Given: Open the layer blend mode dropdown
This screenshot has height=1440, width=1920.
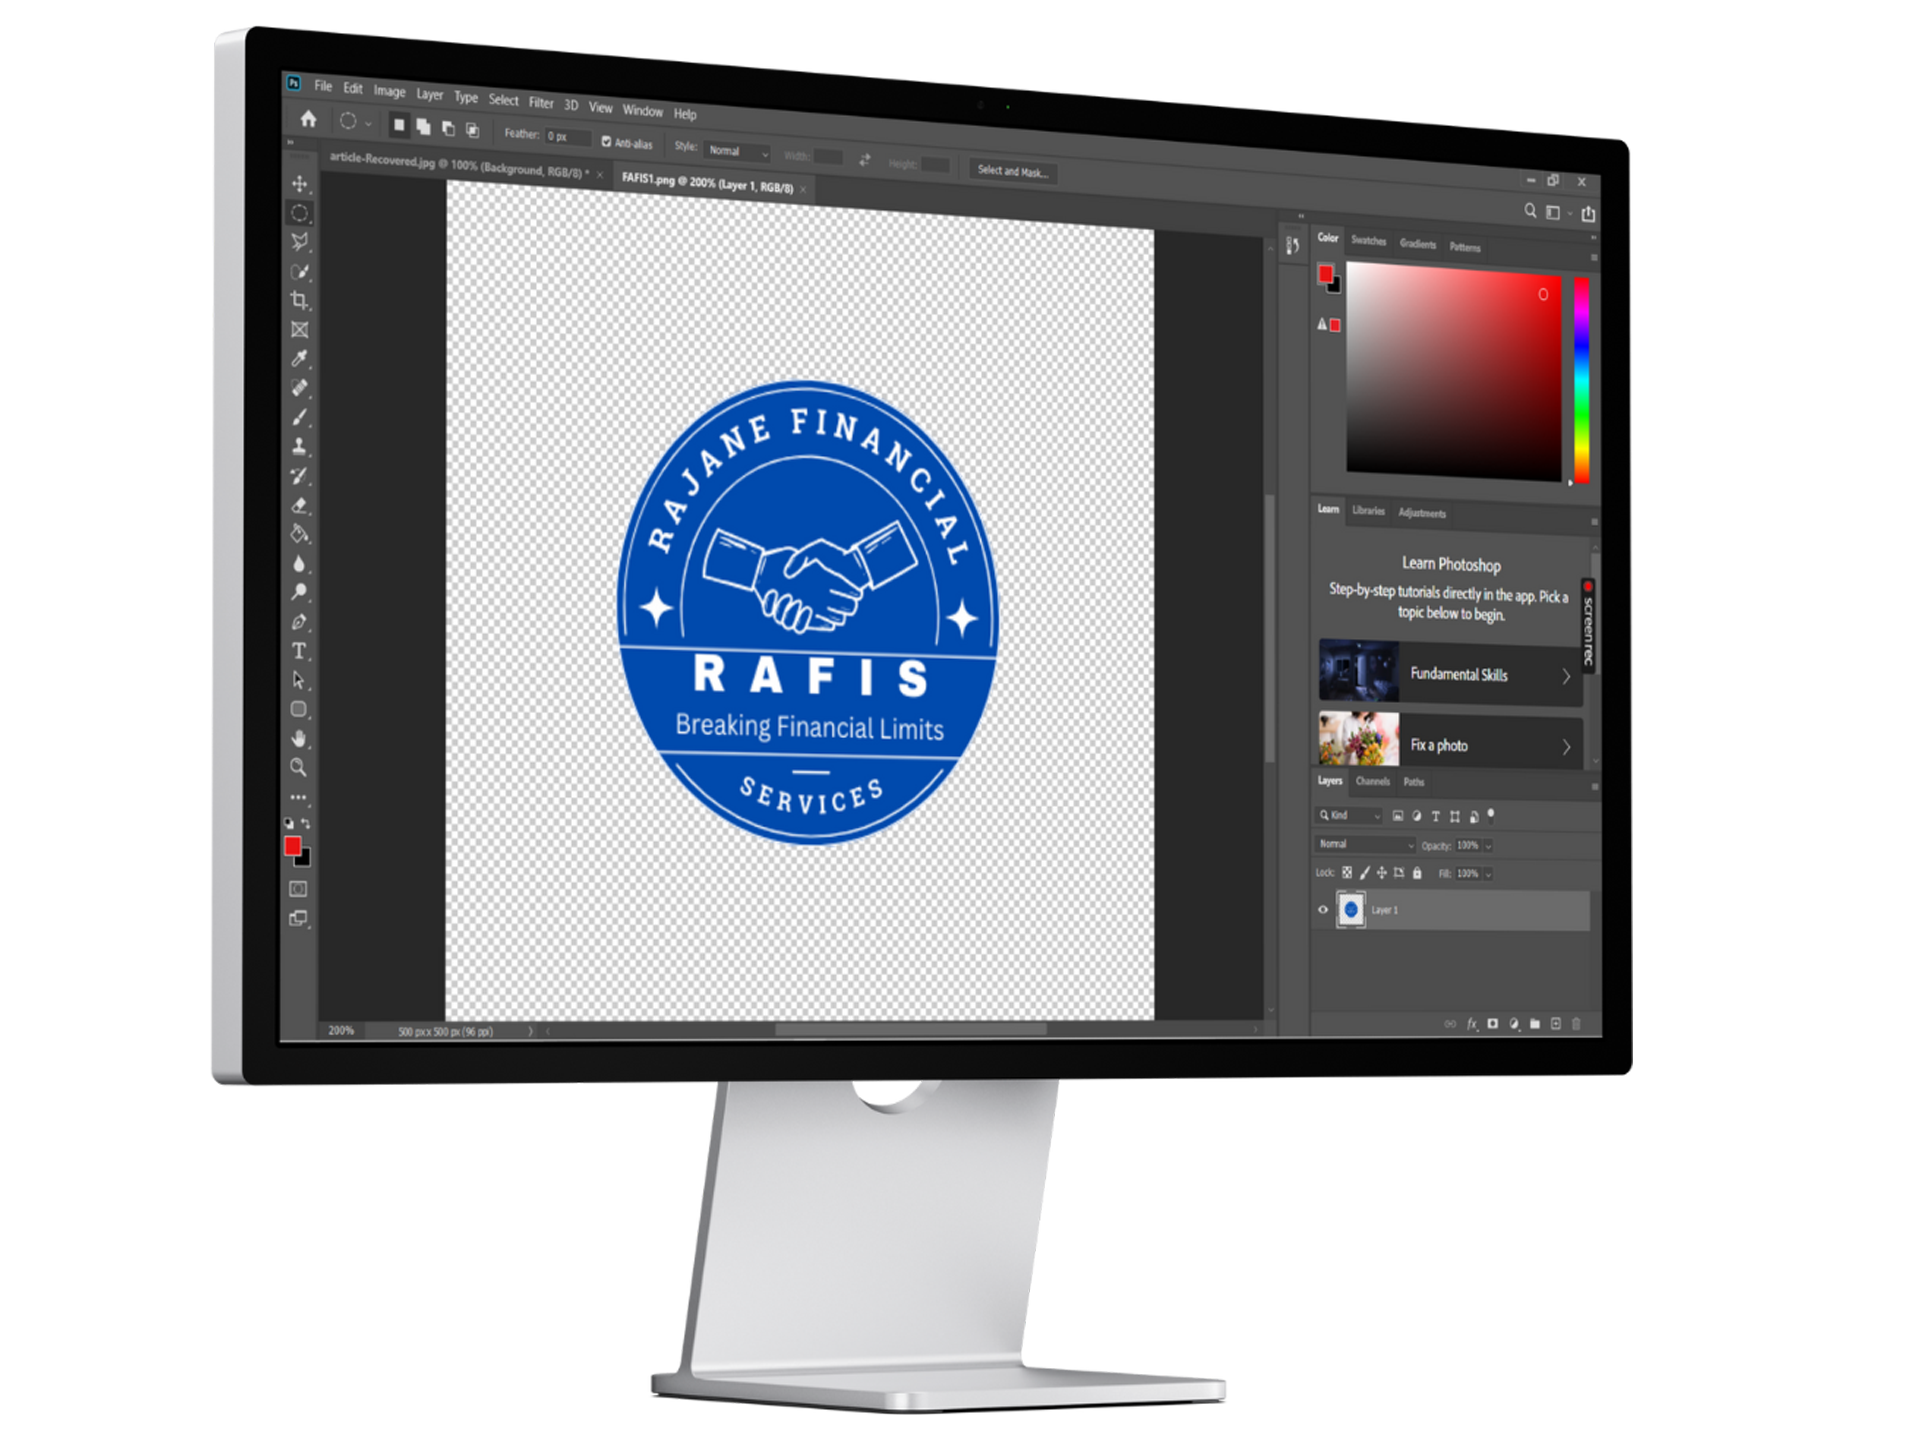Looking at the screenshot, I should click(x=1365, y=845).
